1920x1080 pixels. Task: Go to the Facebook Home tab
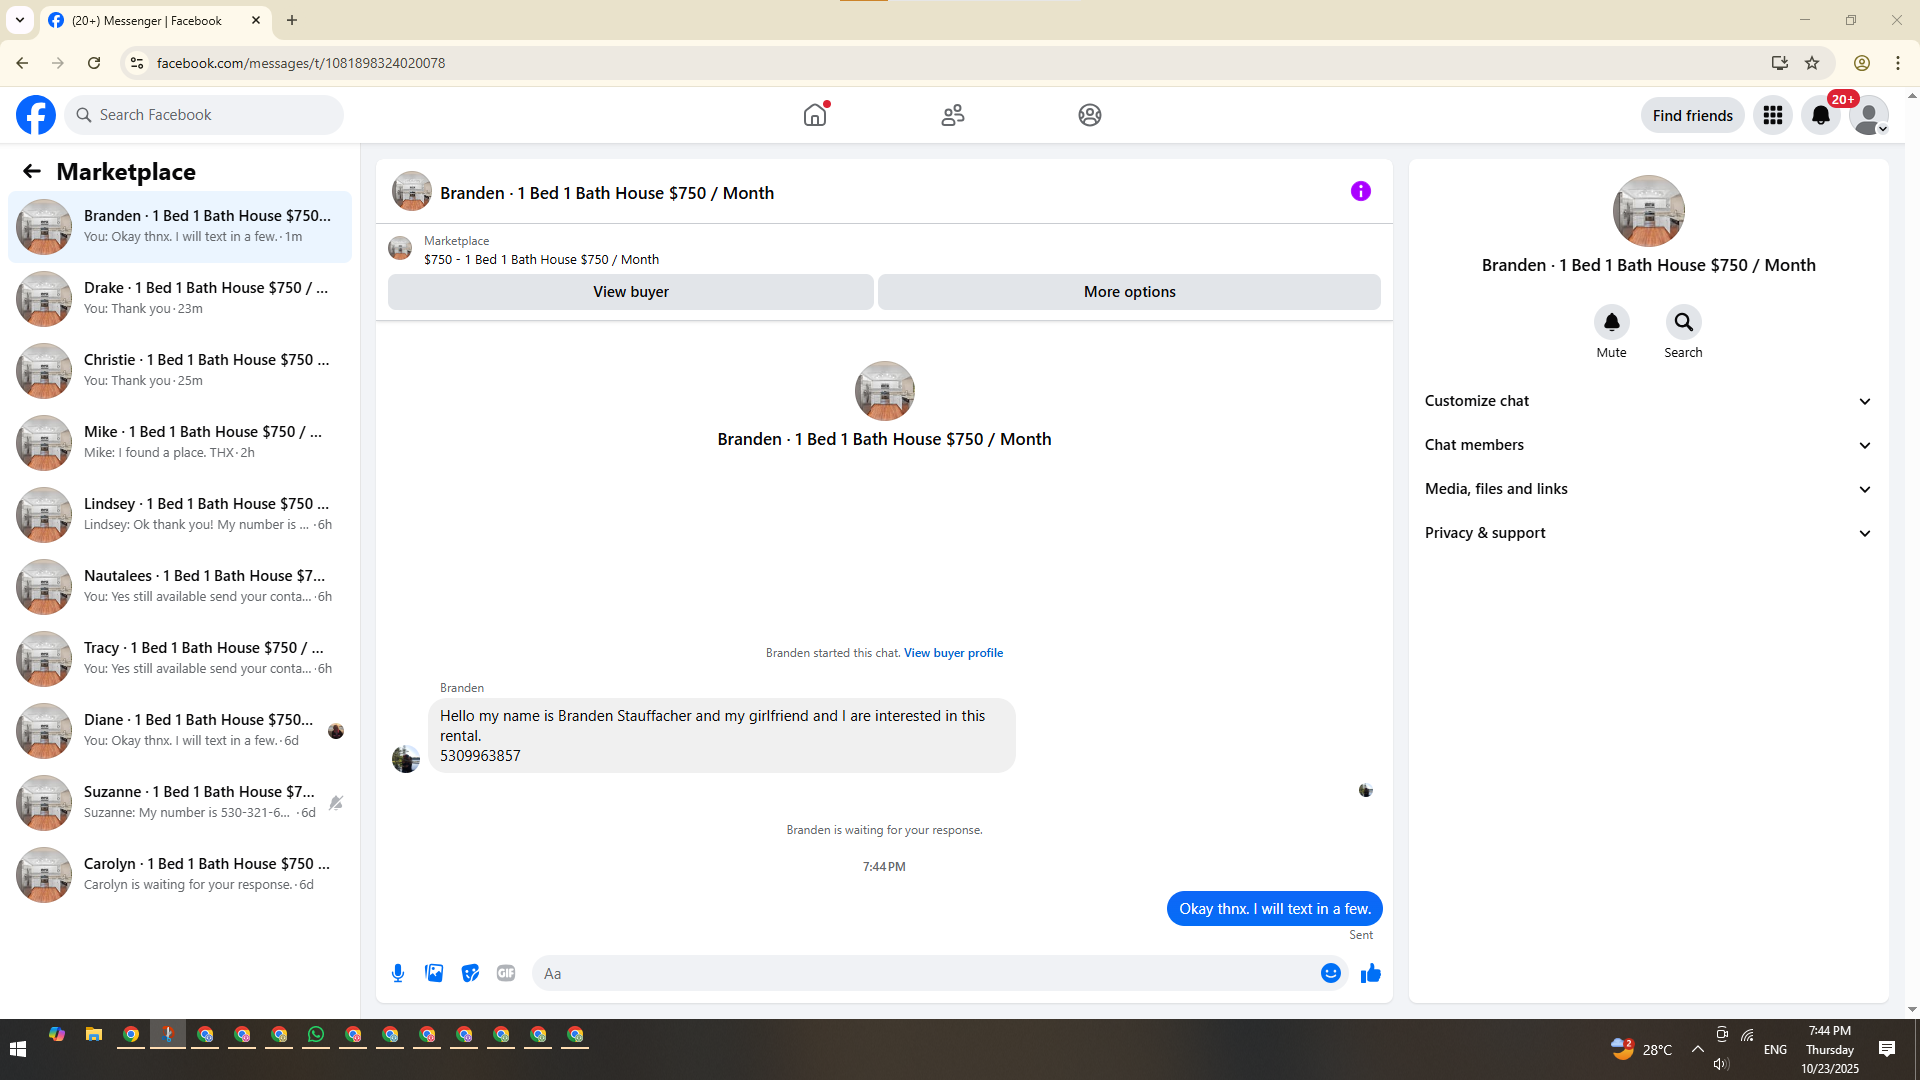click(815, 115)
